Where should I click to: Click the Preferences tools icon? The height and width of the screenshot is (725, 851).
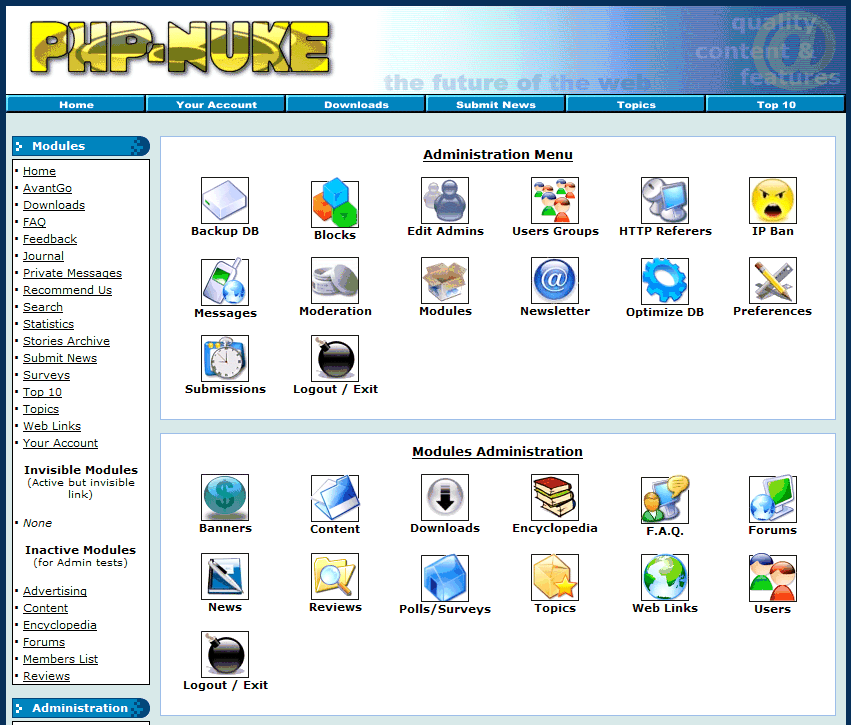coord(773,281)
